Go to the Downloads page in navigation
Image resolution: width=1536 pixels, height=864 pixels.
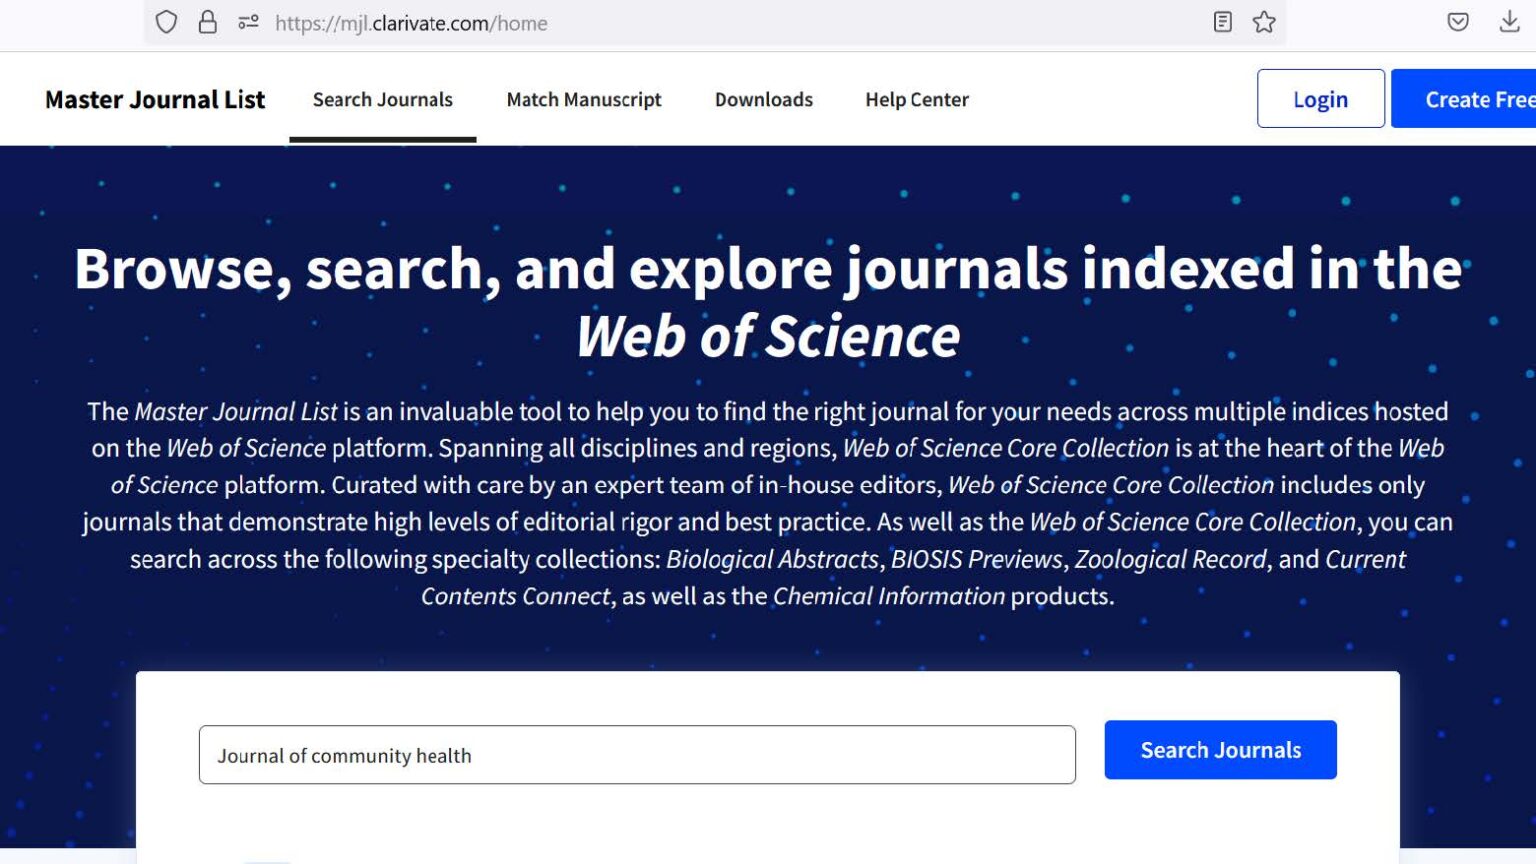763,100
